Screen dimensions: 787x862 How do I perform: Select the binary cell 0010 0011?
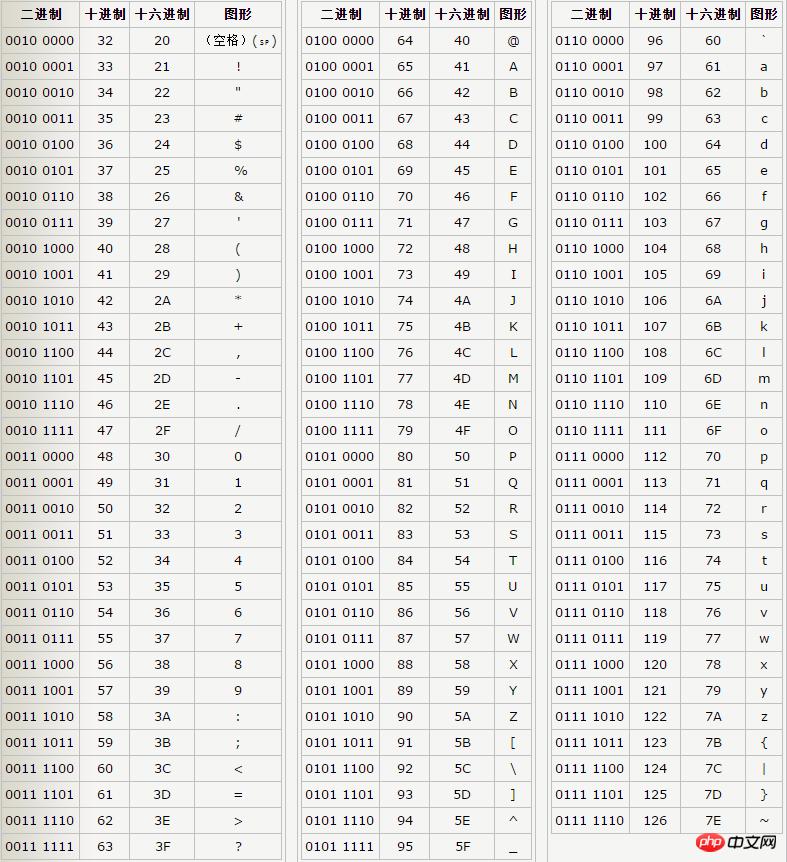coord(40,118)
